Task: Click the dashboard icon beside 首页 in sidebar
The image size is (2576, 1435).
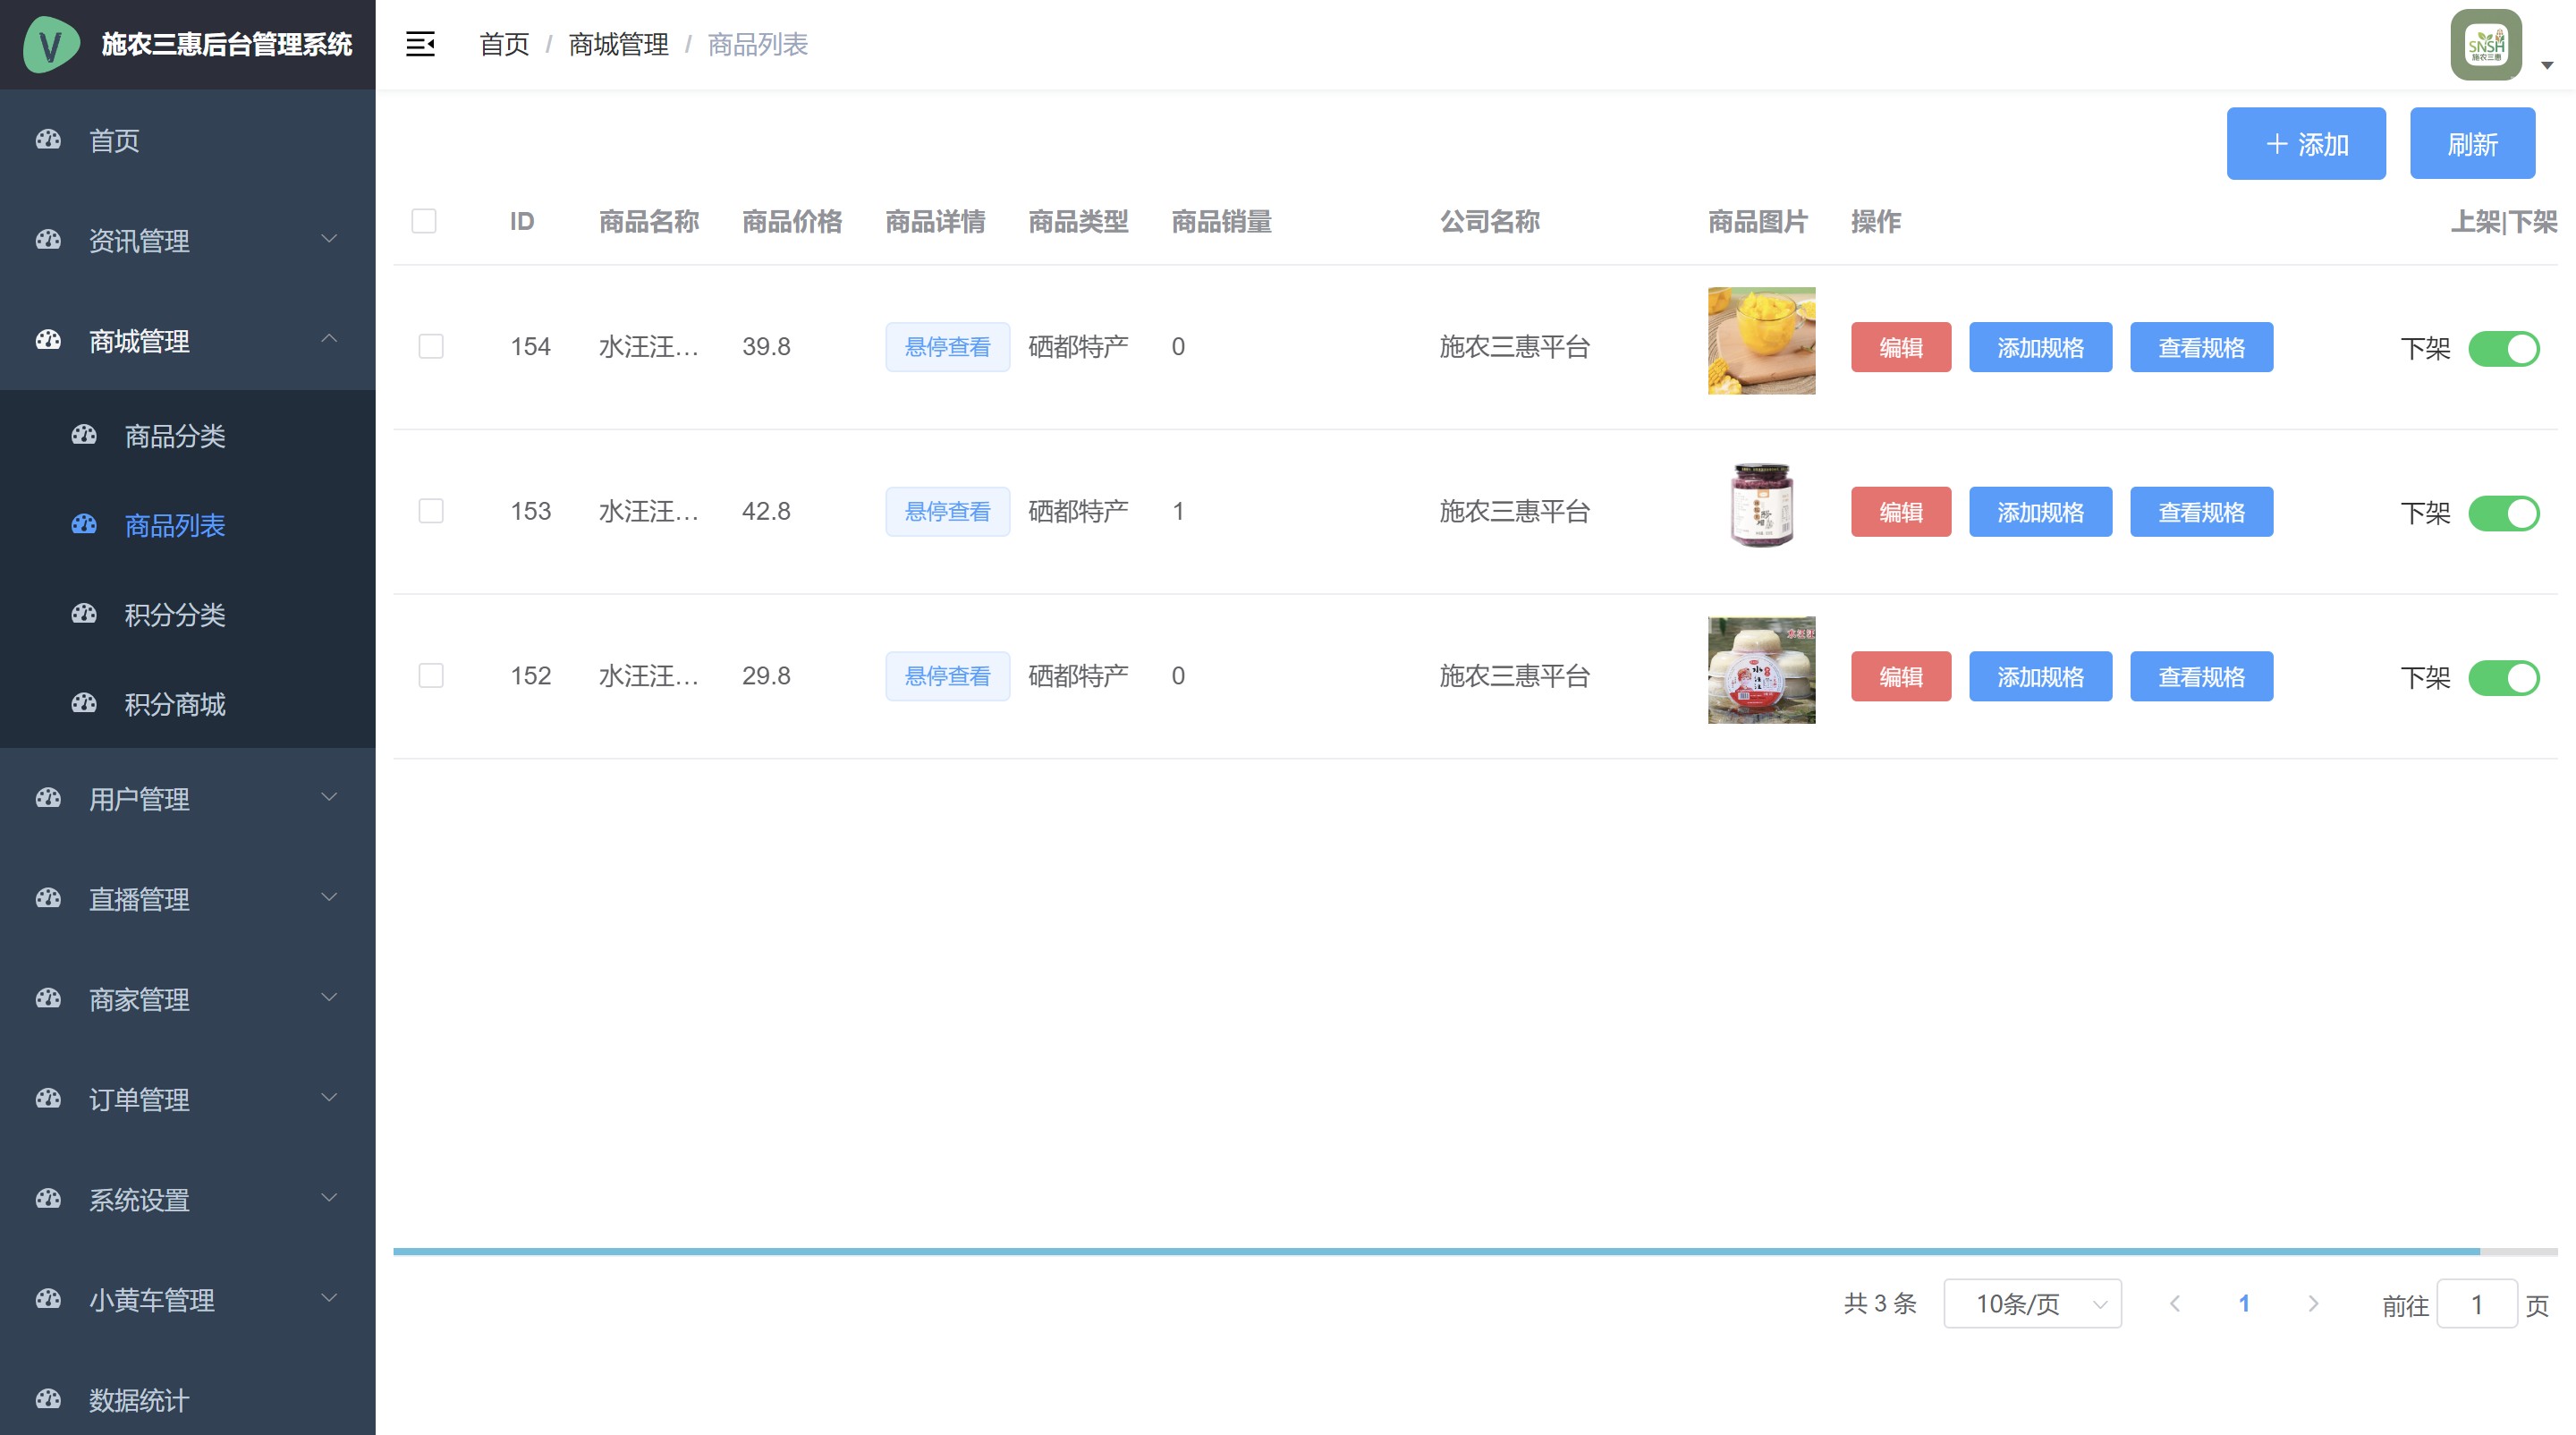Action: click(x=48, y=140)
